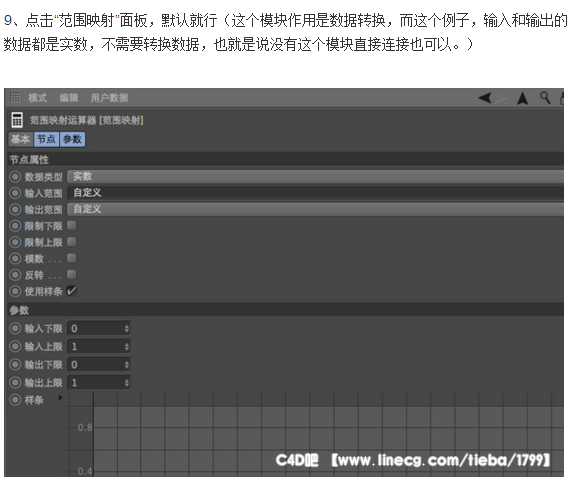
Task: Click the 样条 animation dot
Action: 15,399
